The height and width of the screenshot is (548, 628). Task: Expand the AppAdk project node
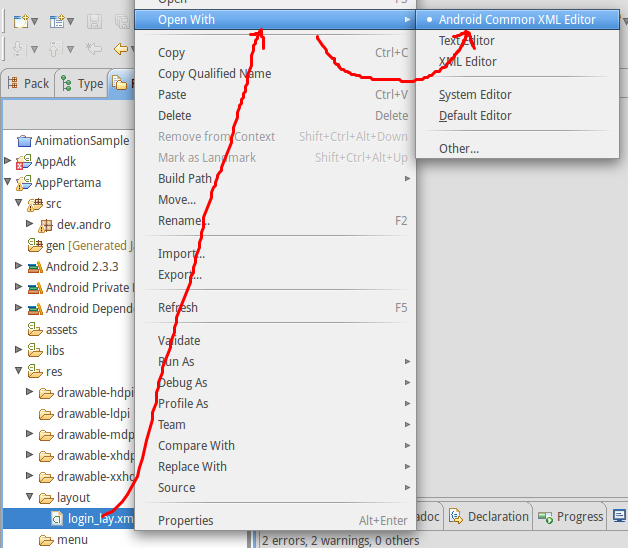(7, 161)
